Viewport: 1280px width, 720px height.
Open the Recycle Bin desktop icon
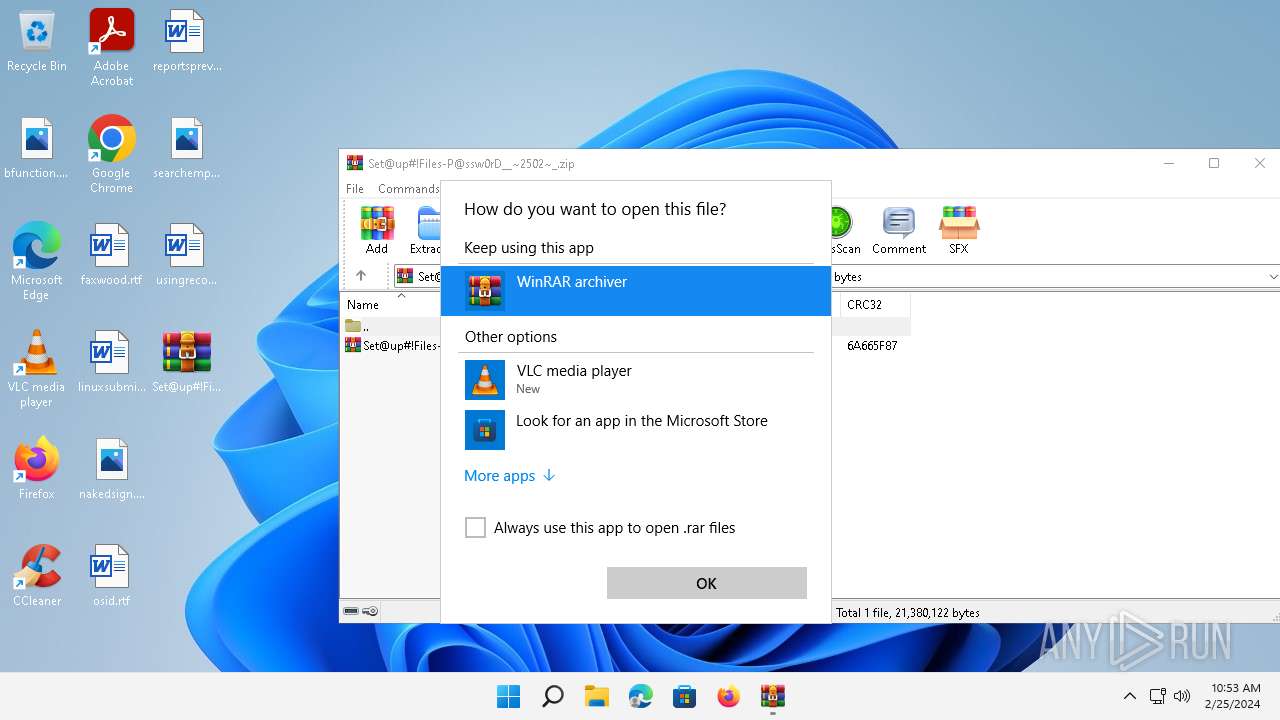pyautogui.click(x=37, y=43)
